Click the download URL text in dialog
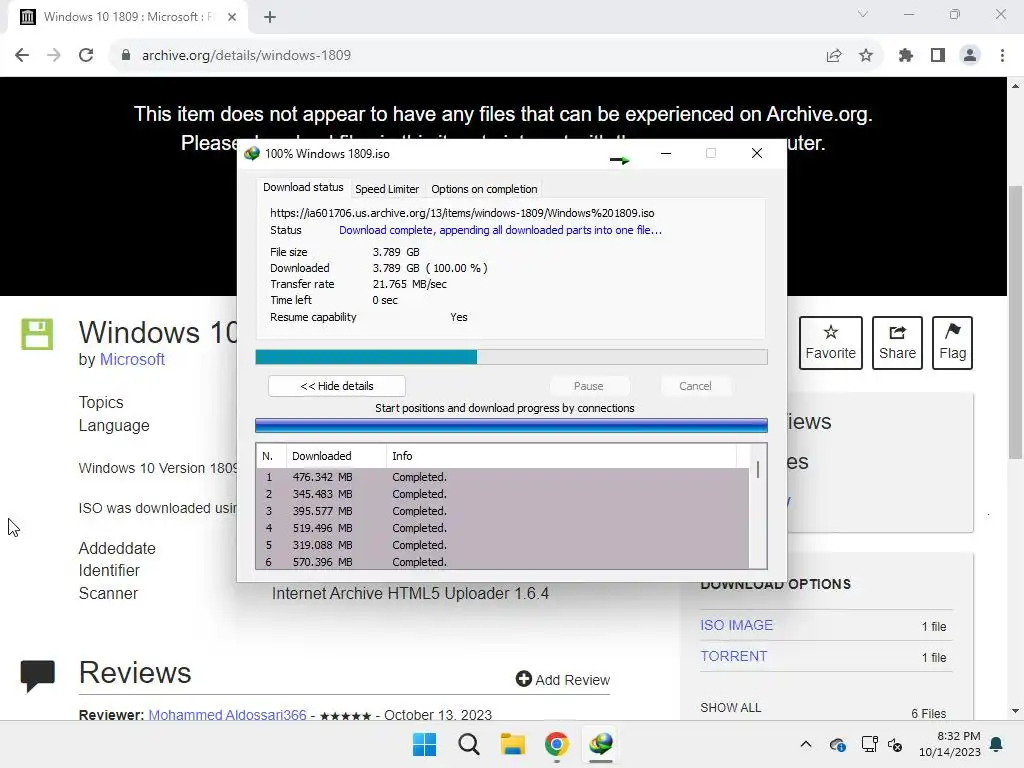The image size is (1024, 768). click(462, 213)
